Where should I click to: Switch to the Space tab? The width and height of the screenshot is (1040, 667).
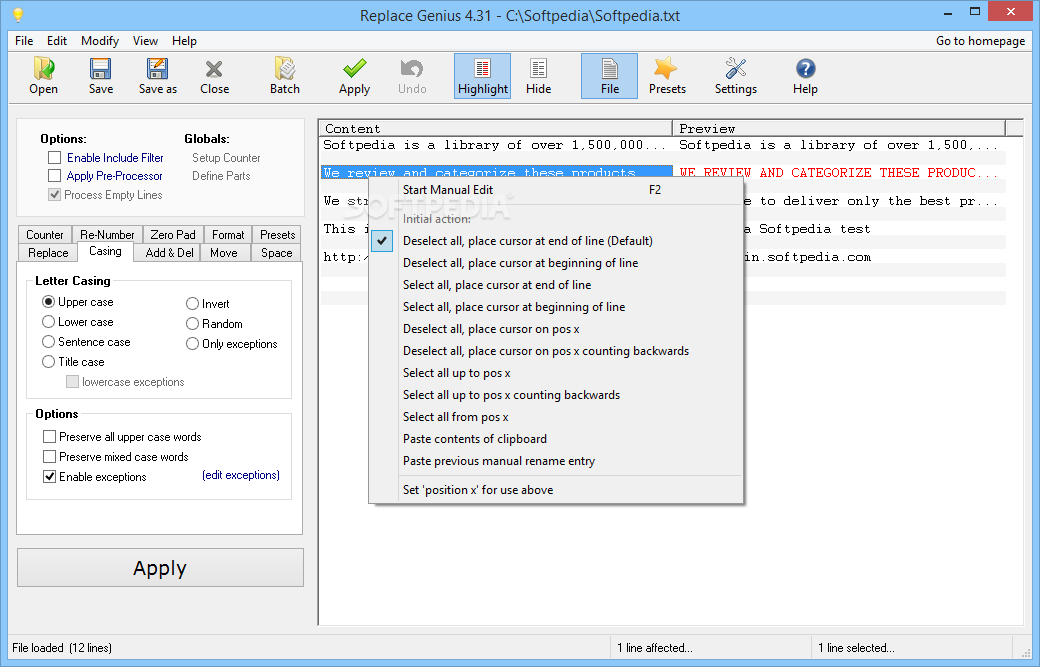coord(277,253)
